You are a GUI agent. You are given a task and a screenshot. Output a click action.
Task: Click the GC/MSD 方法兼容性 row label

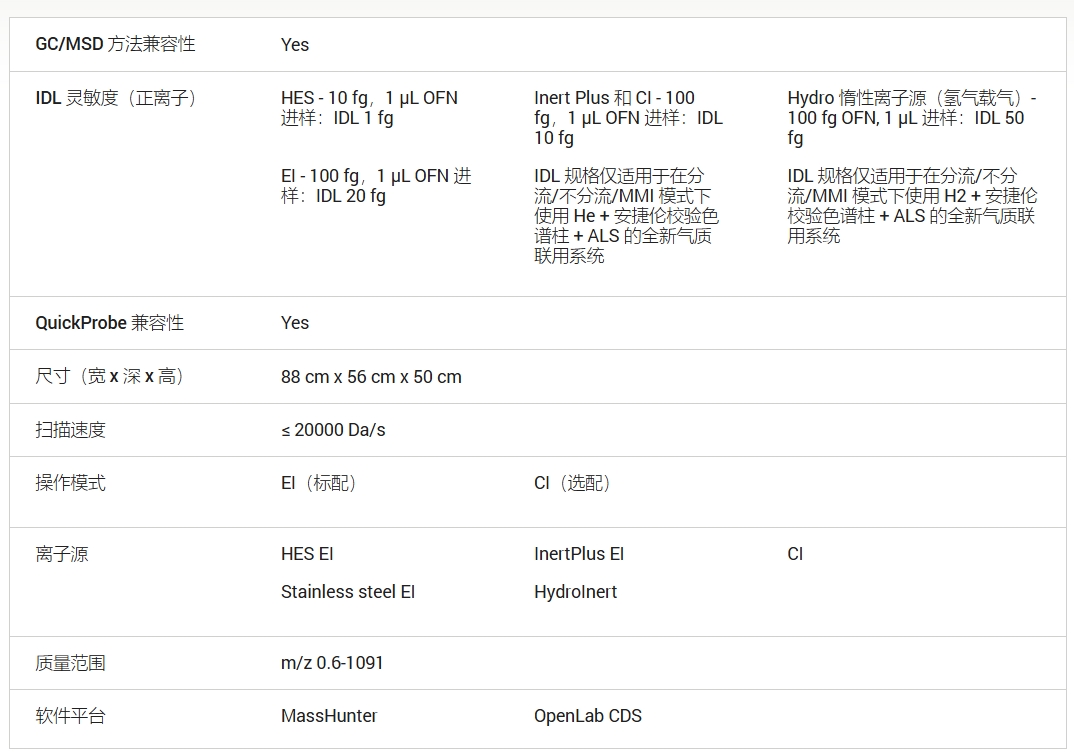(x=115, y=44)
